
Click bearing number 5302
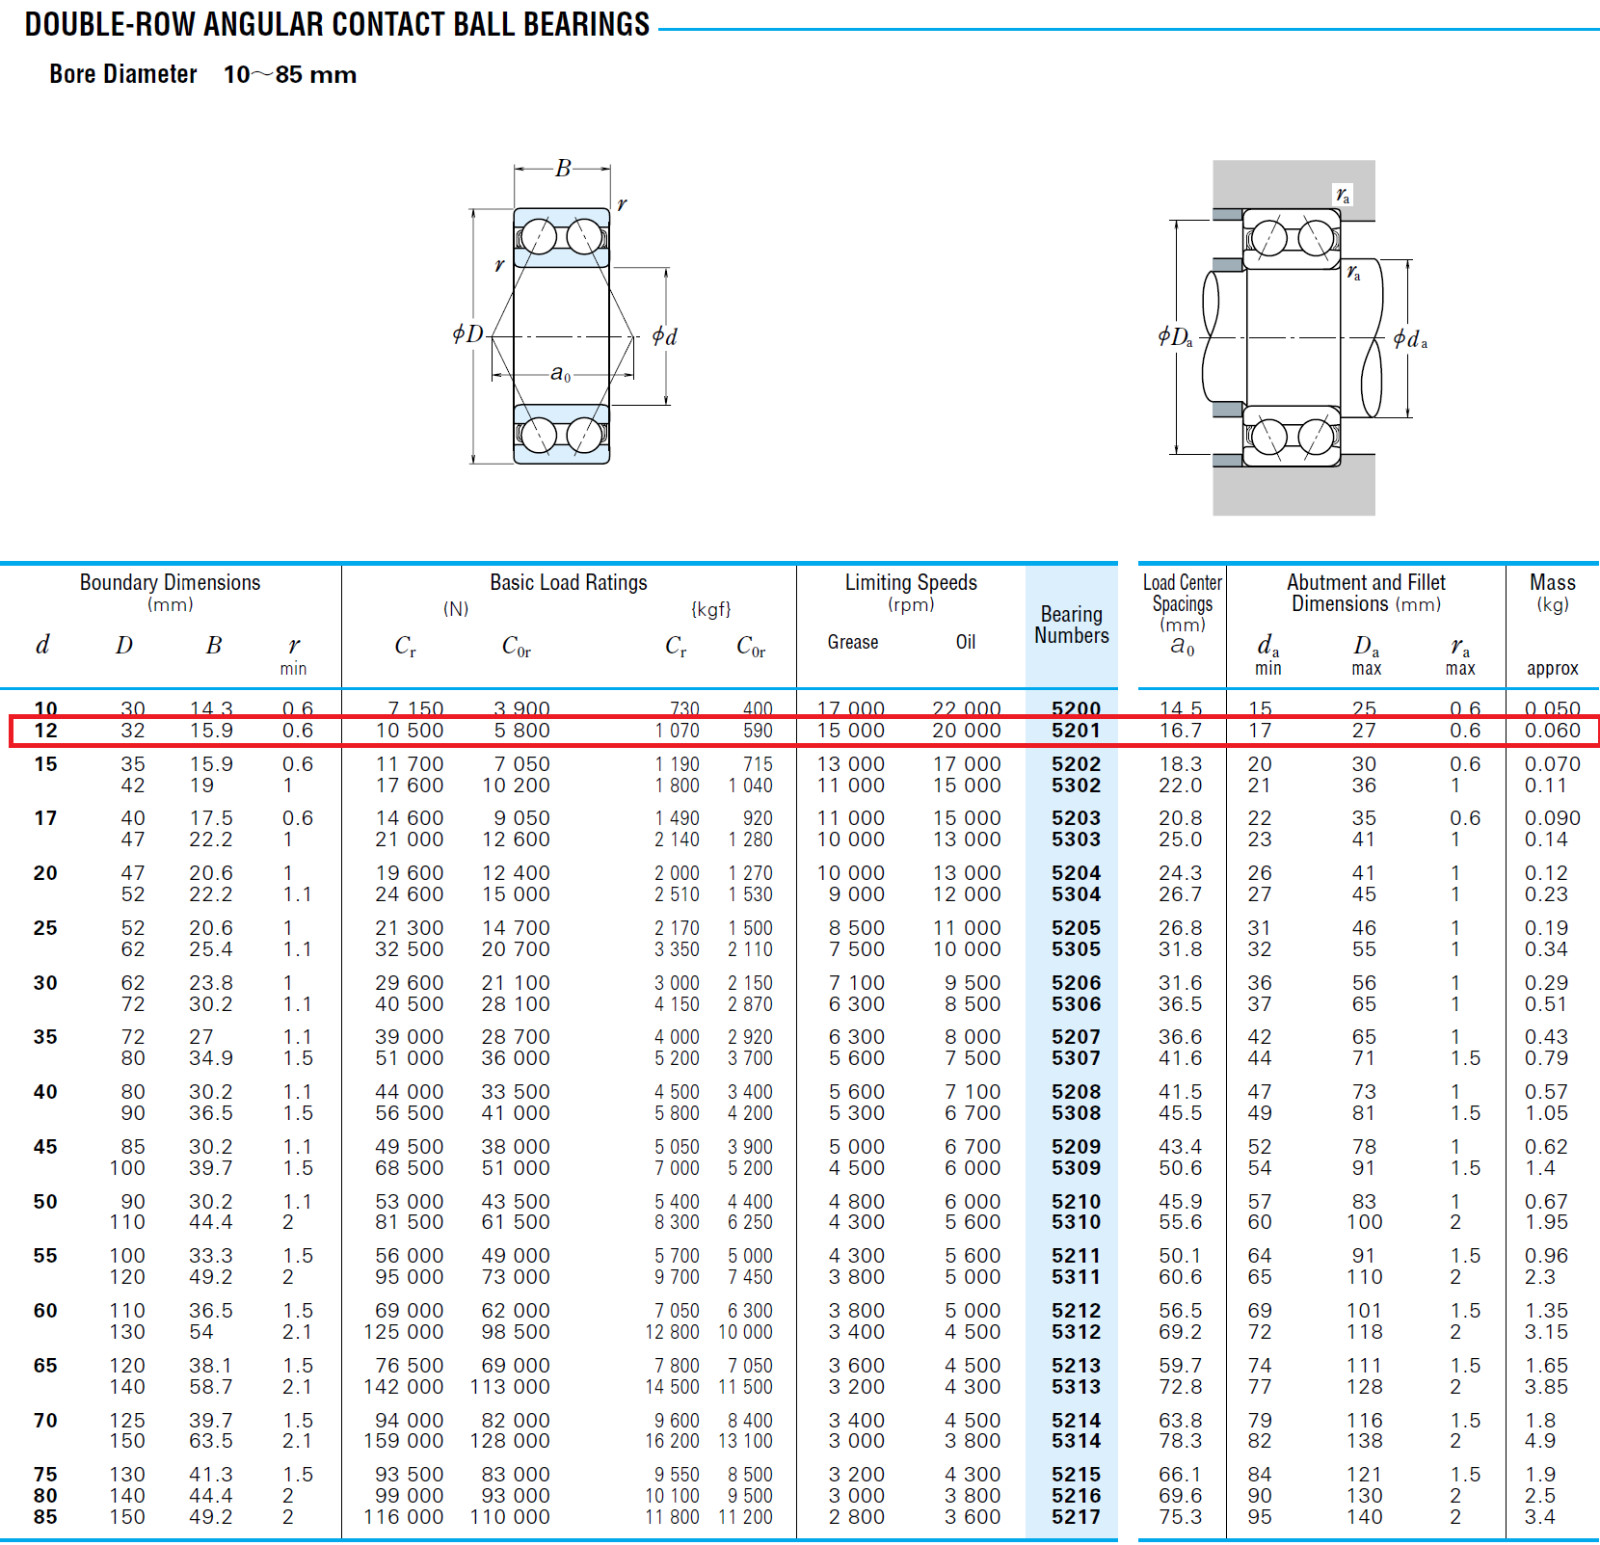click(x=1076, y=786)
